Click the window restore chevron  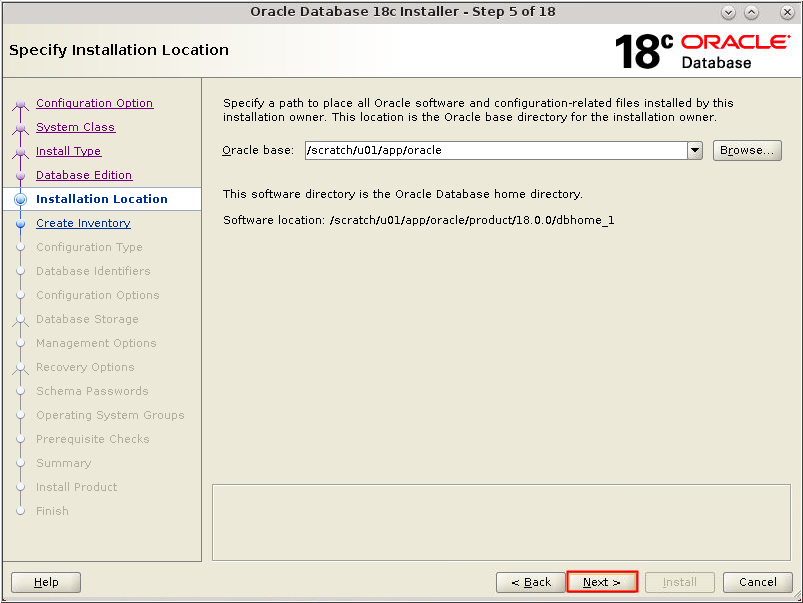(751, 12)
